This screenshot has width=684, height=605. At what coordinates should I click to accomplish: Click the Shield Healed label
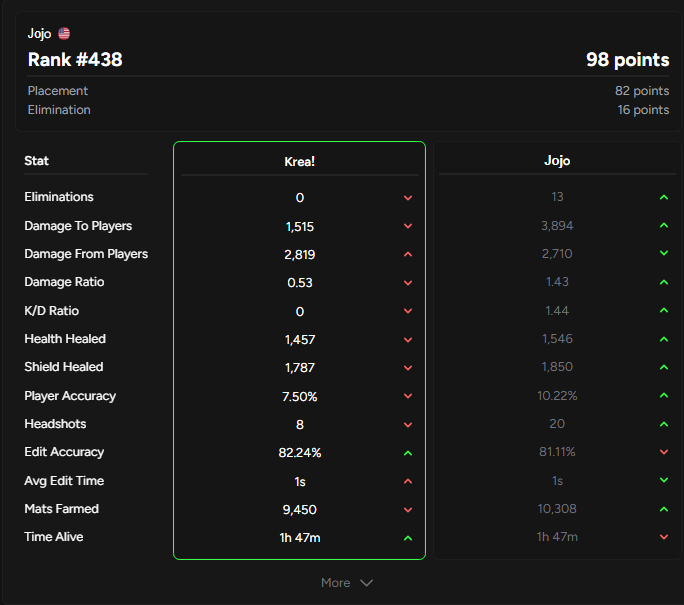coord(64,367)
